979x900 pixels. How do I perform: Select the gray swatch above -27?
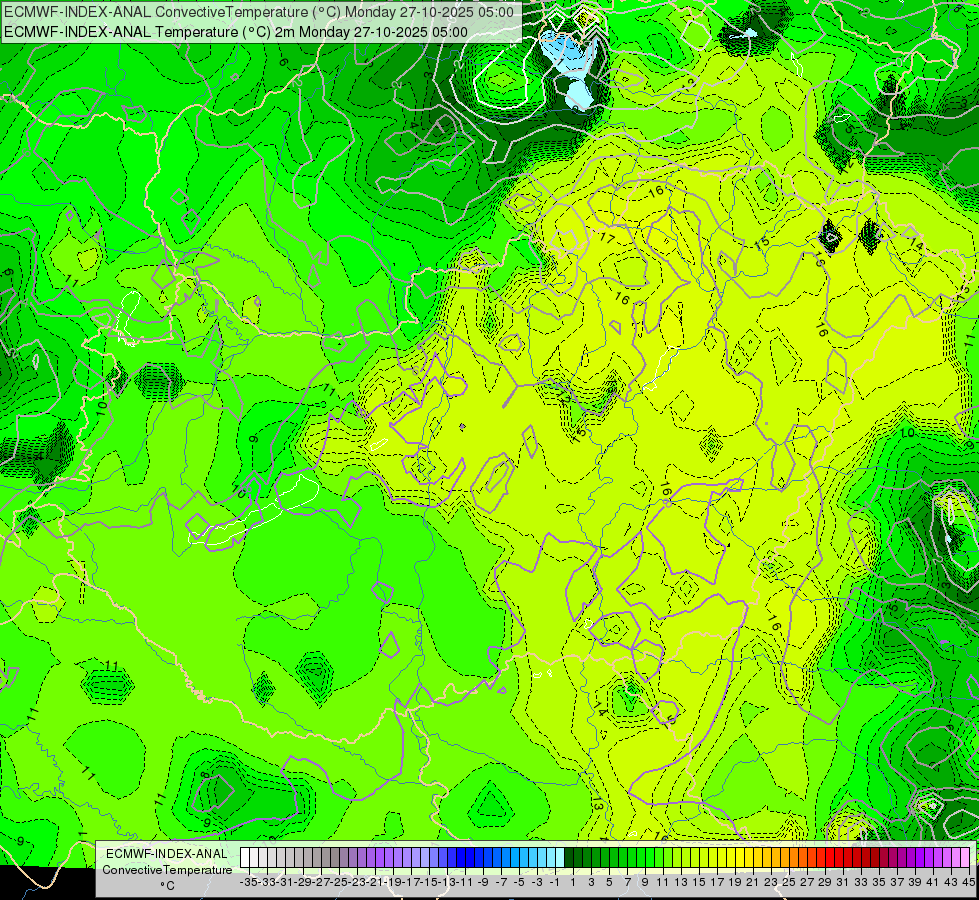(317, 857)
